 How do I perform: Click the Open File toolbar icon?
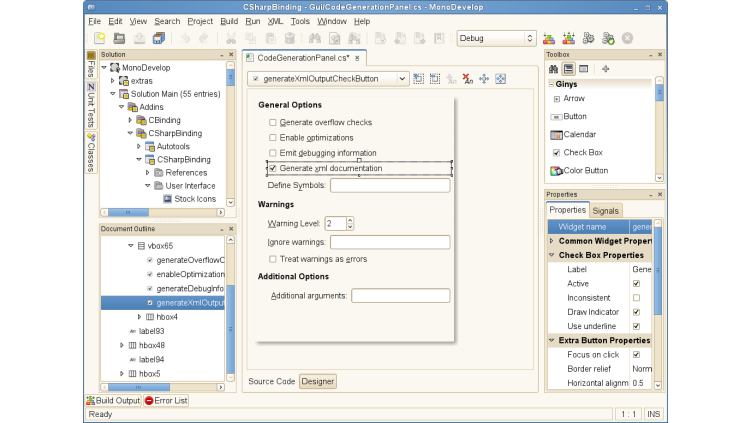119,38
